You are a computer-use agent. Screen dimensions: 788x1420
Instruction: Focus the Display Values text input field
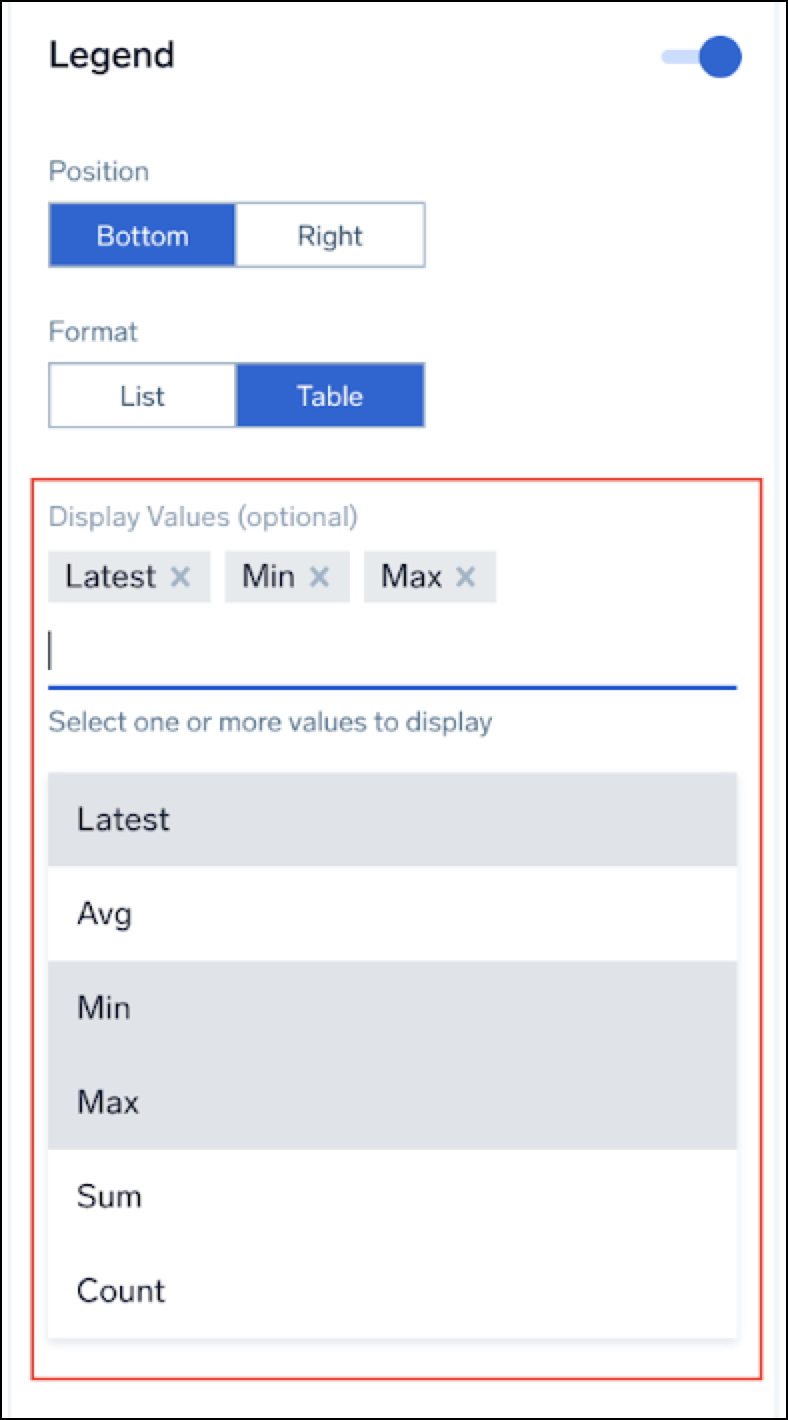coord(392,652)
